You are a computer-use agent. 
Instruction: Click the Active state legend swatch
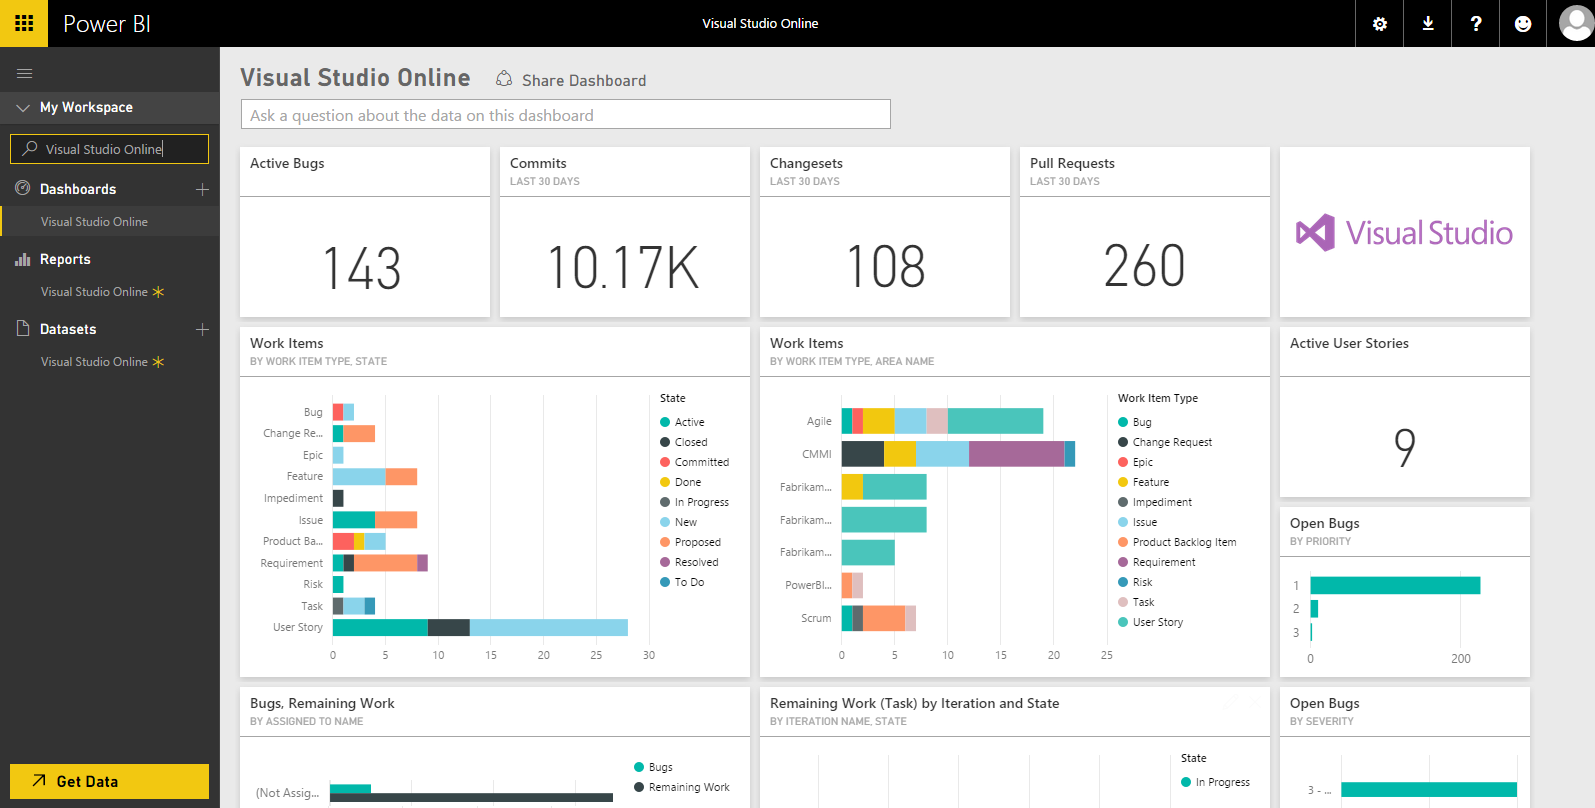pos(665,422)
